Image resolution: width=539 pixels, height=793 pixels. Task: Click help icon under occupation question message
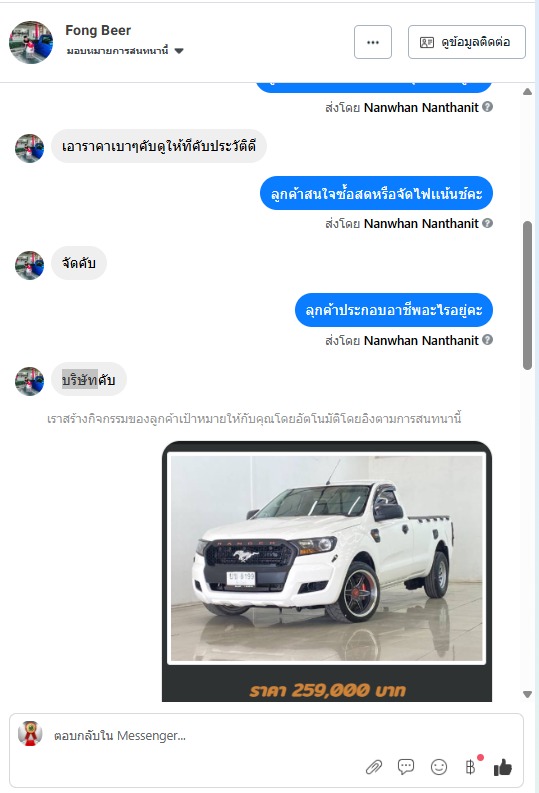(487, 340)
